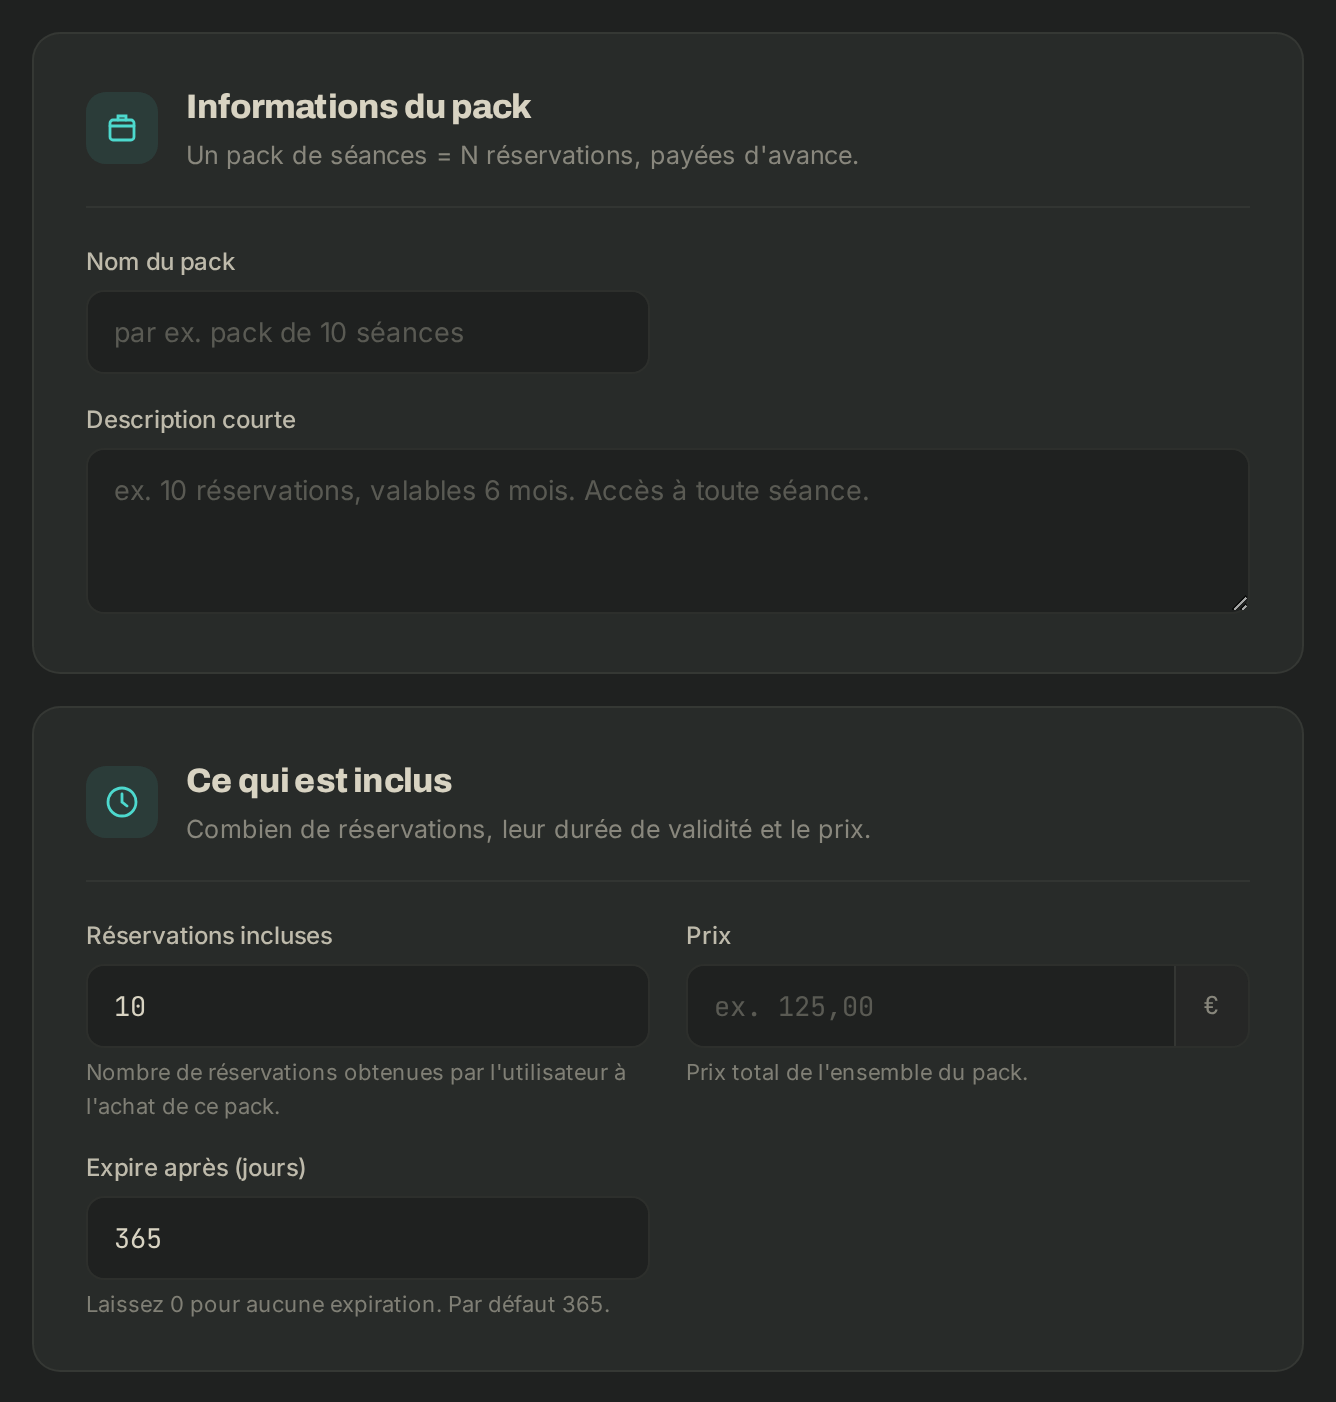This screenshot has width=1336, height=1402.
Task: Focus the Nom du pack input
Action: point(368,332)
